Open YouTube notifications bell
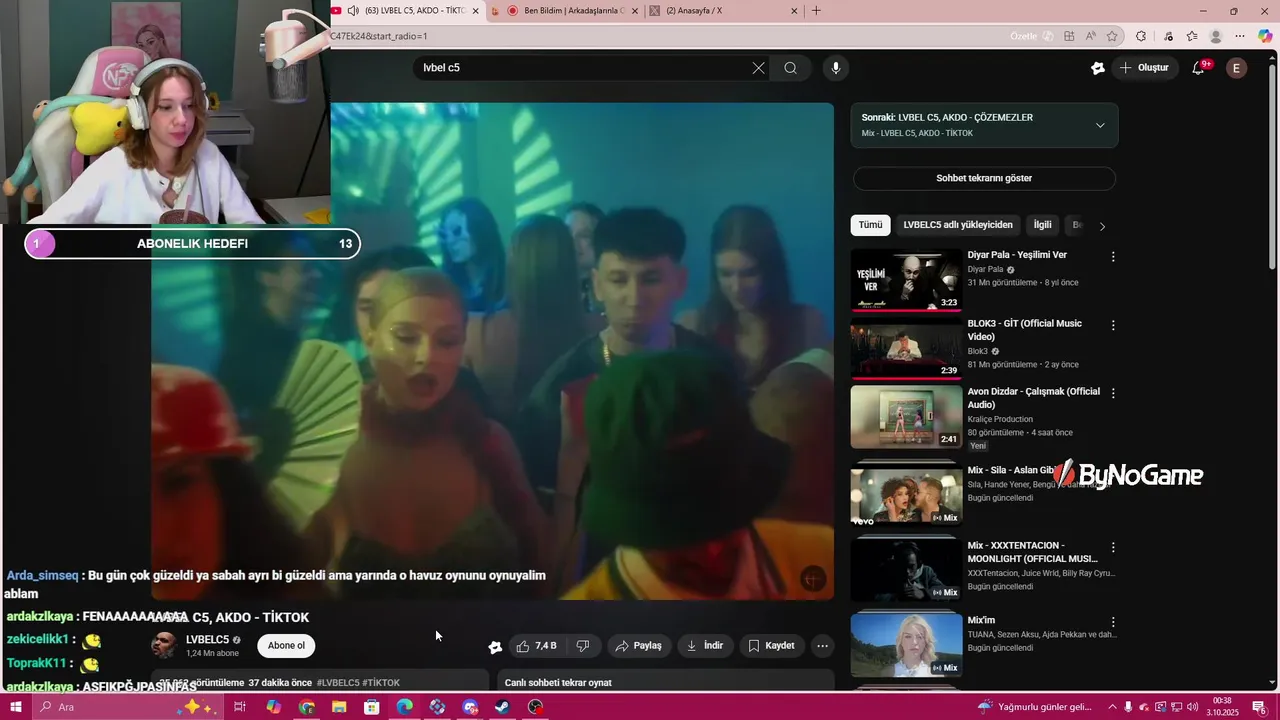 tap(1198, 68)
